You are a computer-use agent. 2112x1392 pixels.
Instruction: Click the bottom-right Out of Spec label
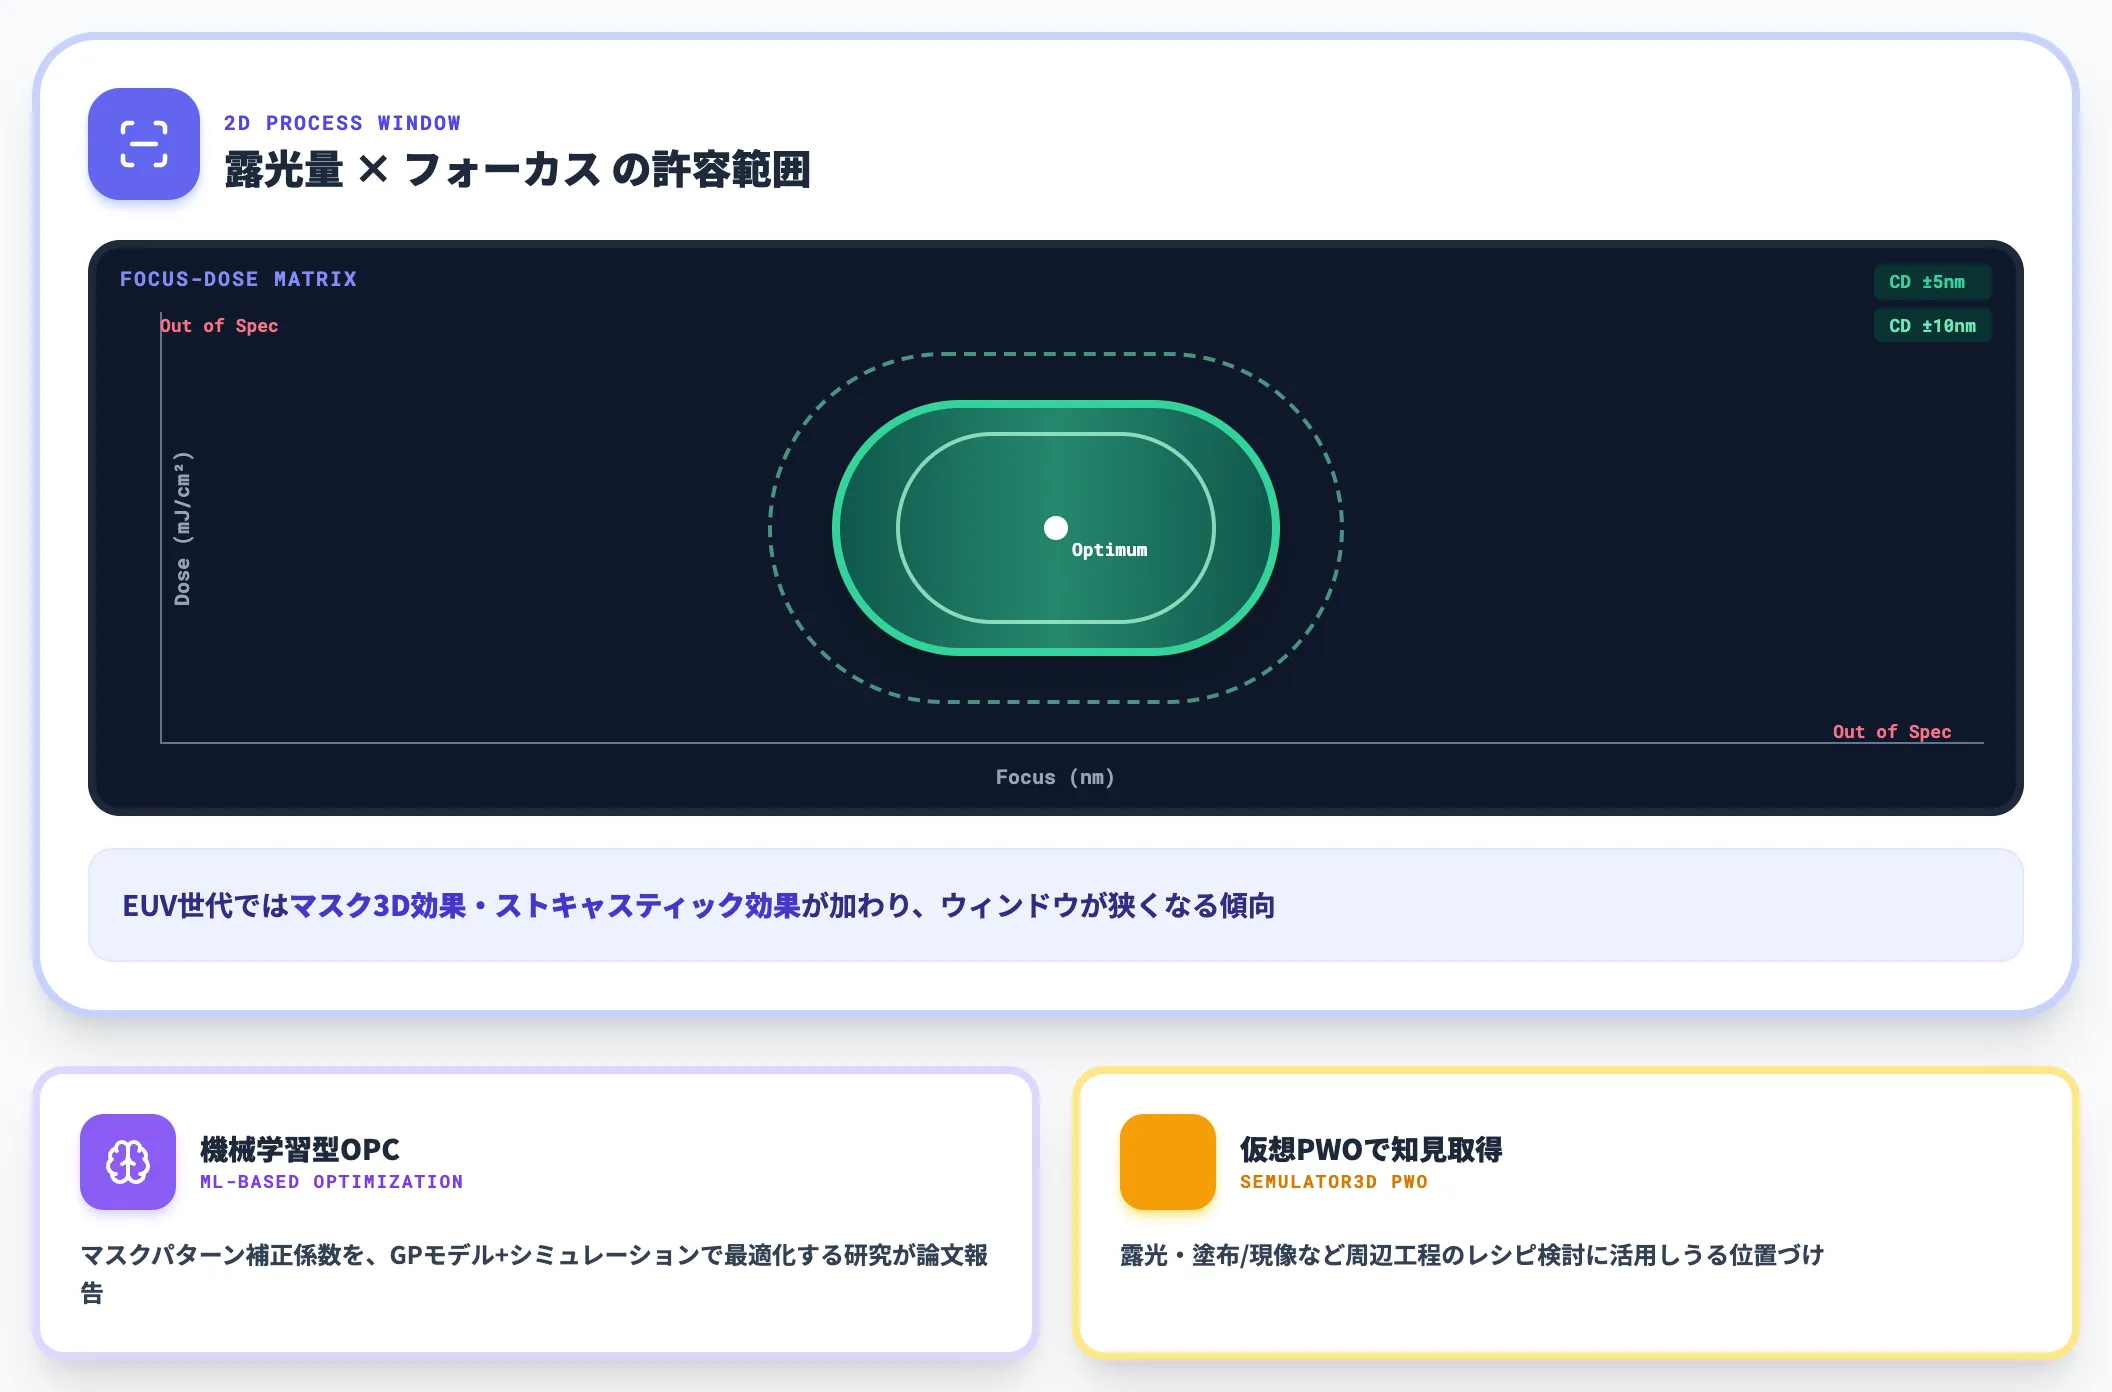(1892, 732)
